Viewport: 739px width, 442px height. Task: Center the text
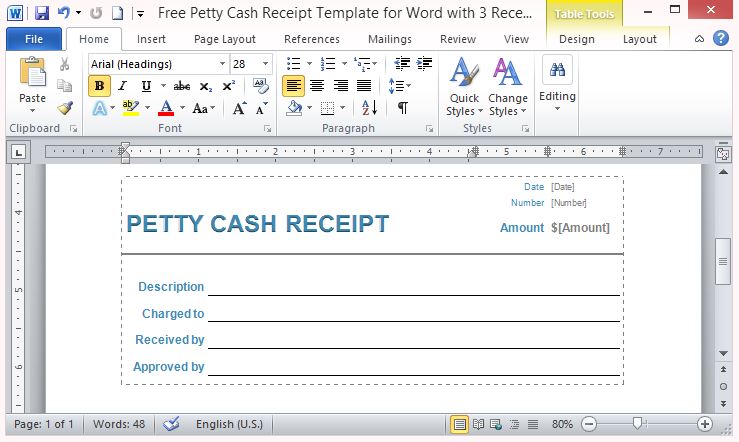317,86
